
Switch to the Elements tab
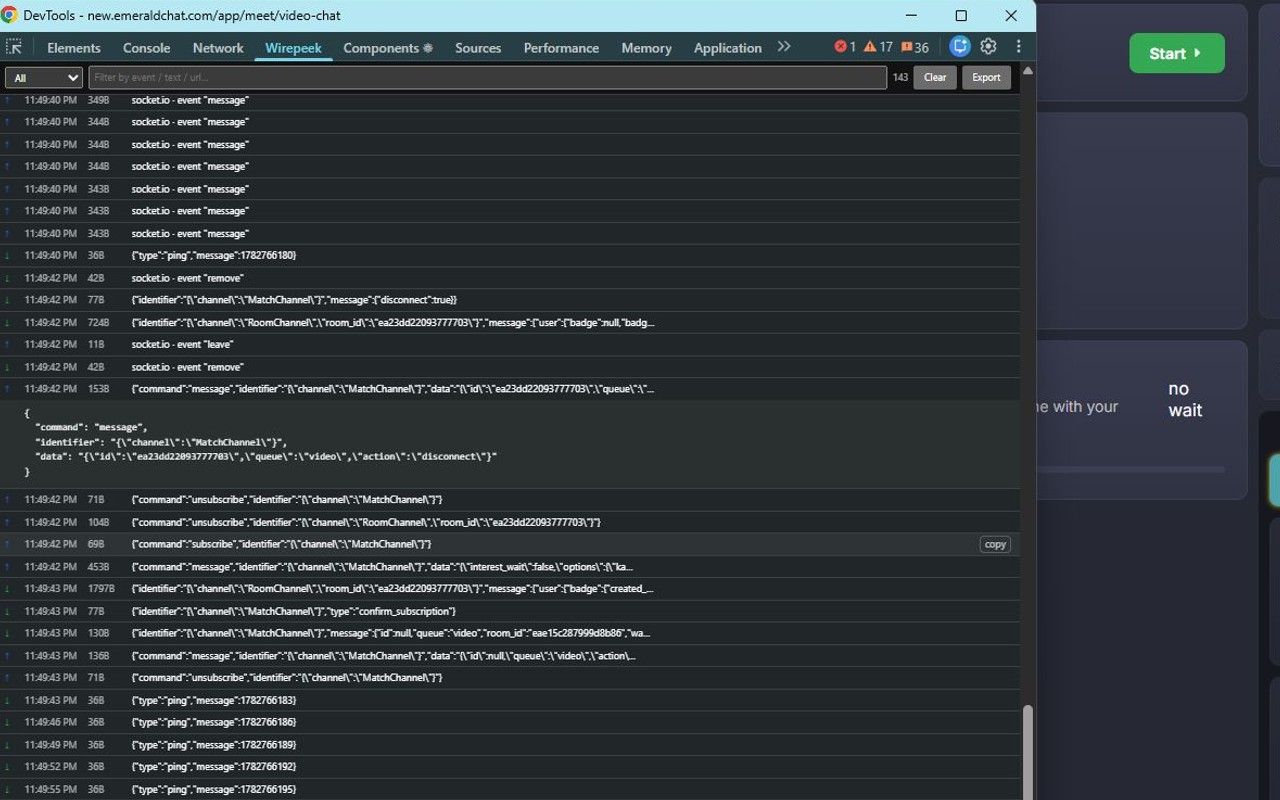click(74, 47)
